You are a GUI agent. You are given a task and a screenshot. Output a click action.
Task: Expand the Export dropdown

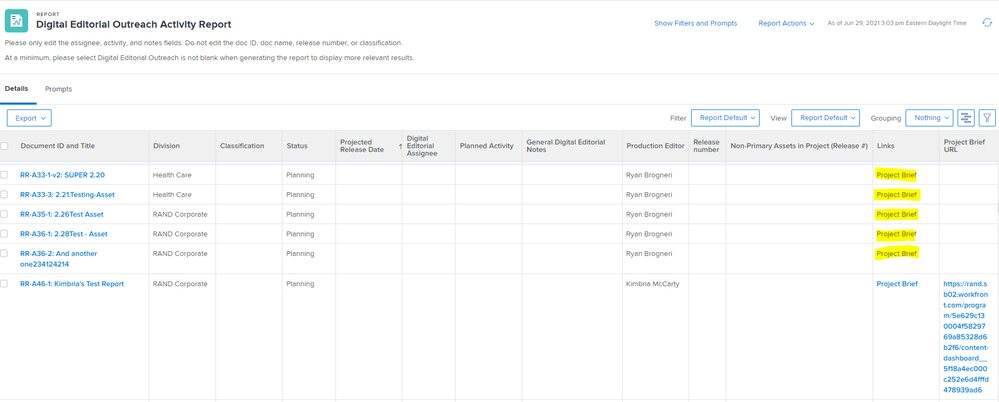[x=29, y=118]
